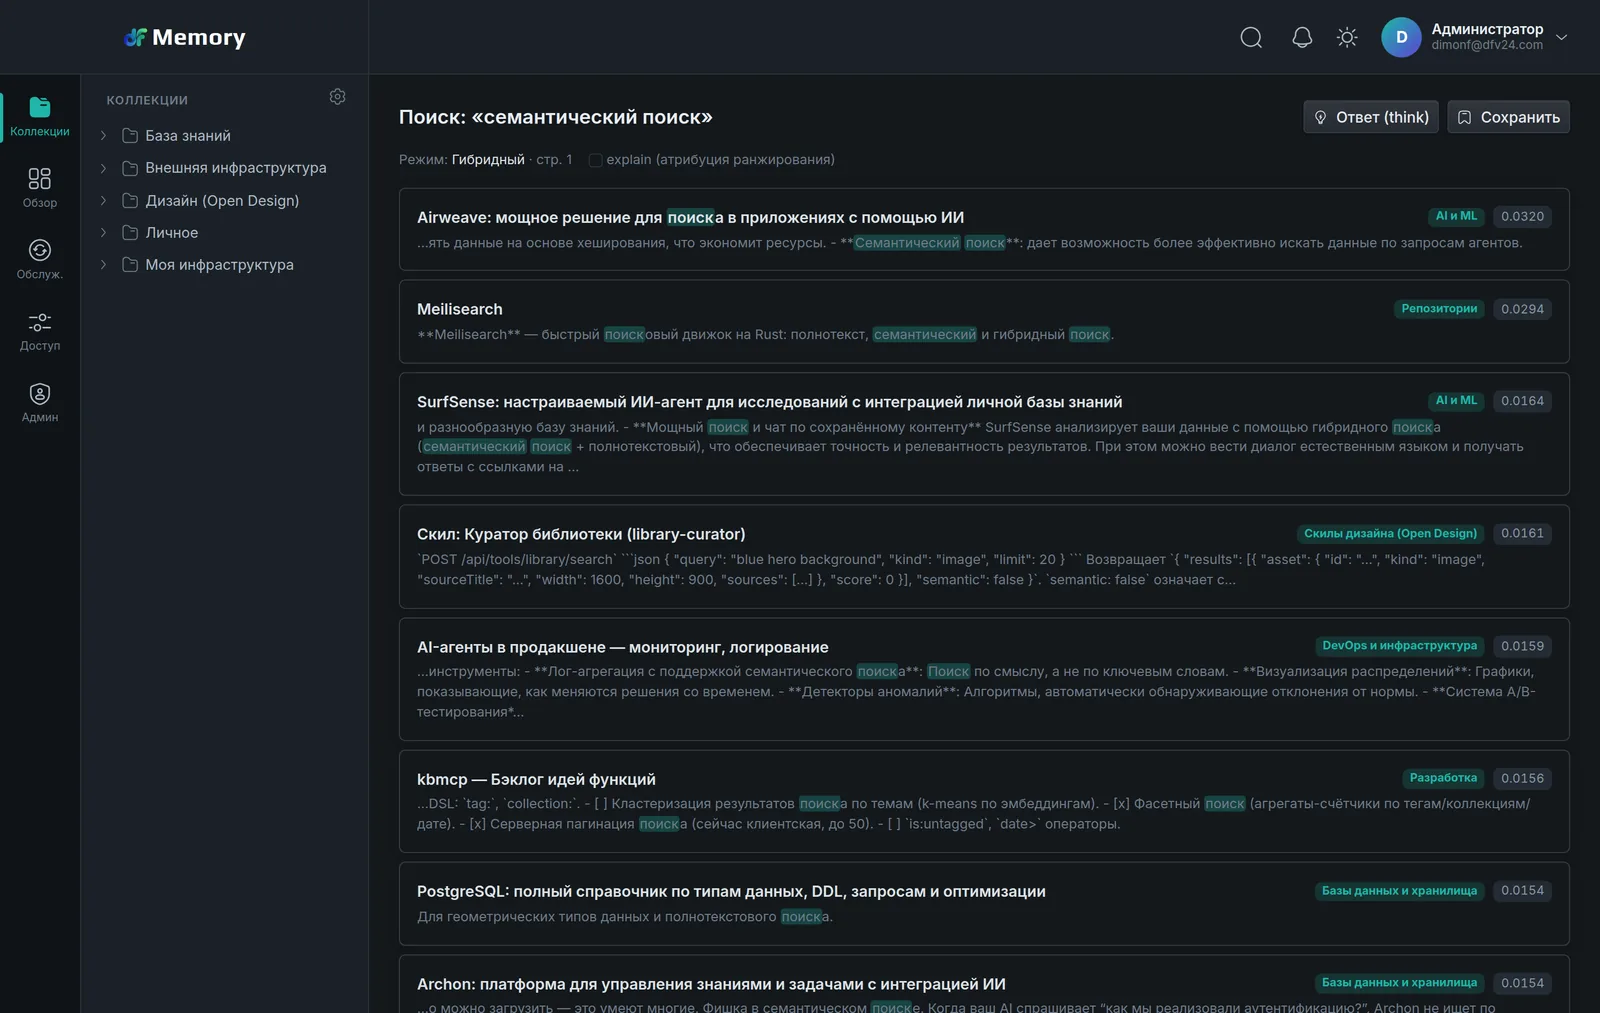Click Дизайн (Open Design) folder icon
This screenshot has width=1600, height=1013.
tap(130, 200)
